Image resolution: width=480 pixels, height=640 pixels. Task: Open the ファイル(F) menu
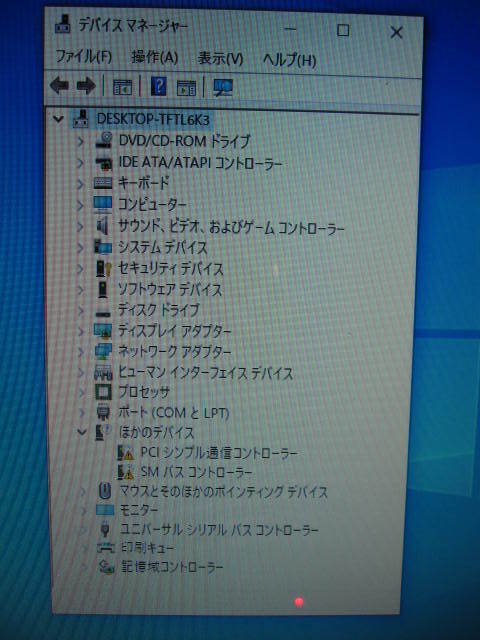tap(84, 56)
